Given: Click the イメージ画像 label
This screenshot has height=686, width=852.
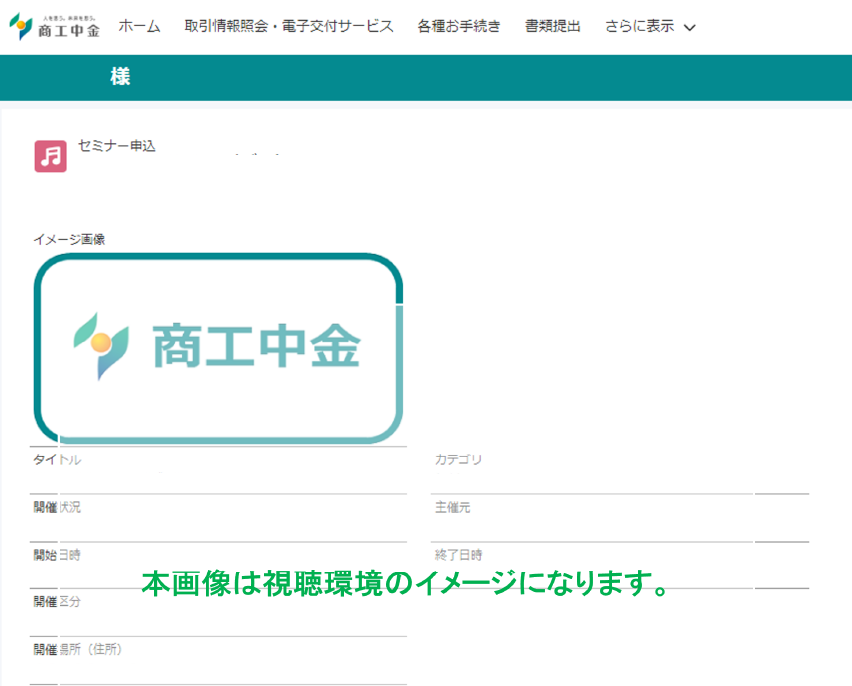Looking at the screenshot, I should click(69, 239).
